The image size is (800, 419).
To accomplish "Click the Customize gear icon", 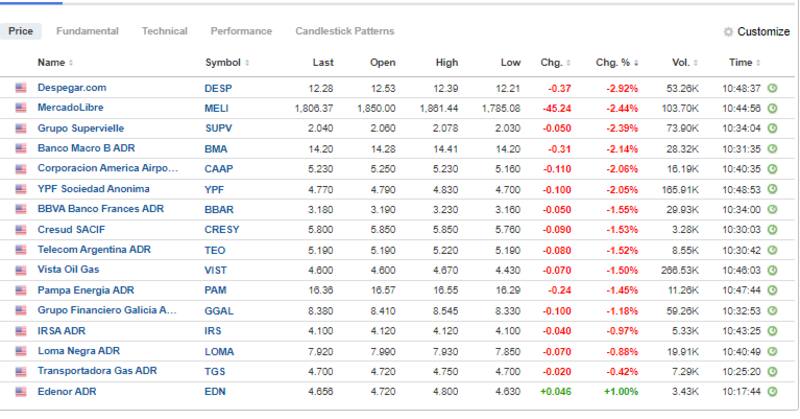I will (728, 32).
